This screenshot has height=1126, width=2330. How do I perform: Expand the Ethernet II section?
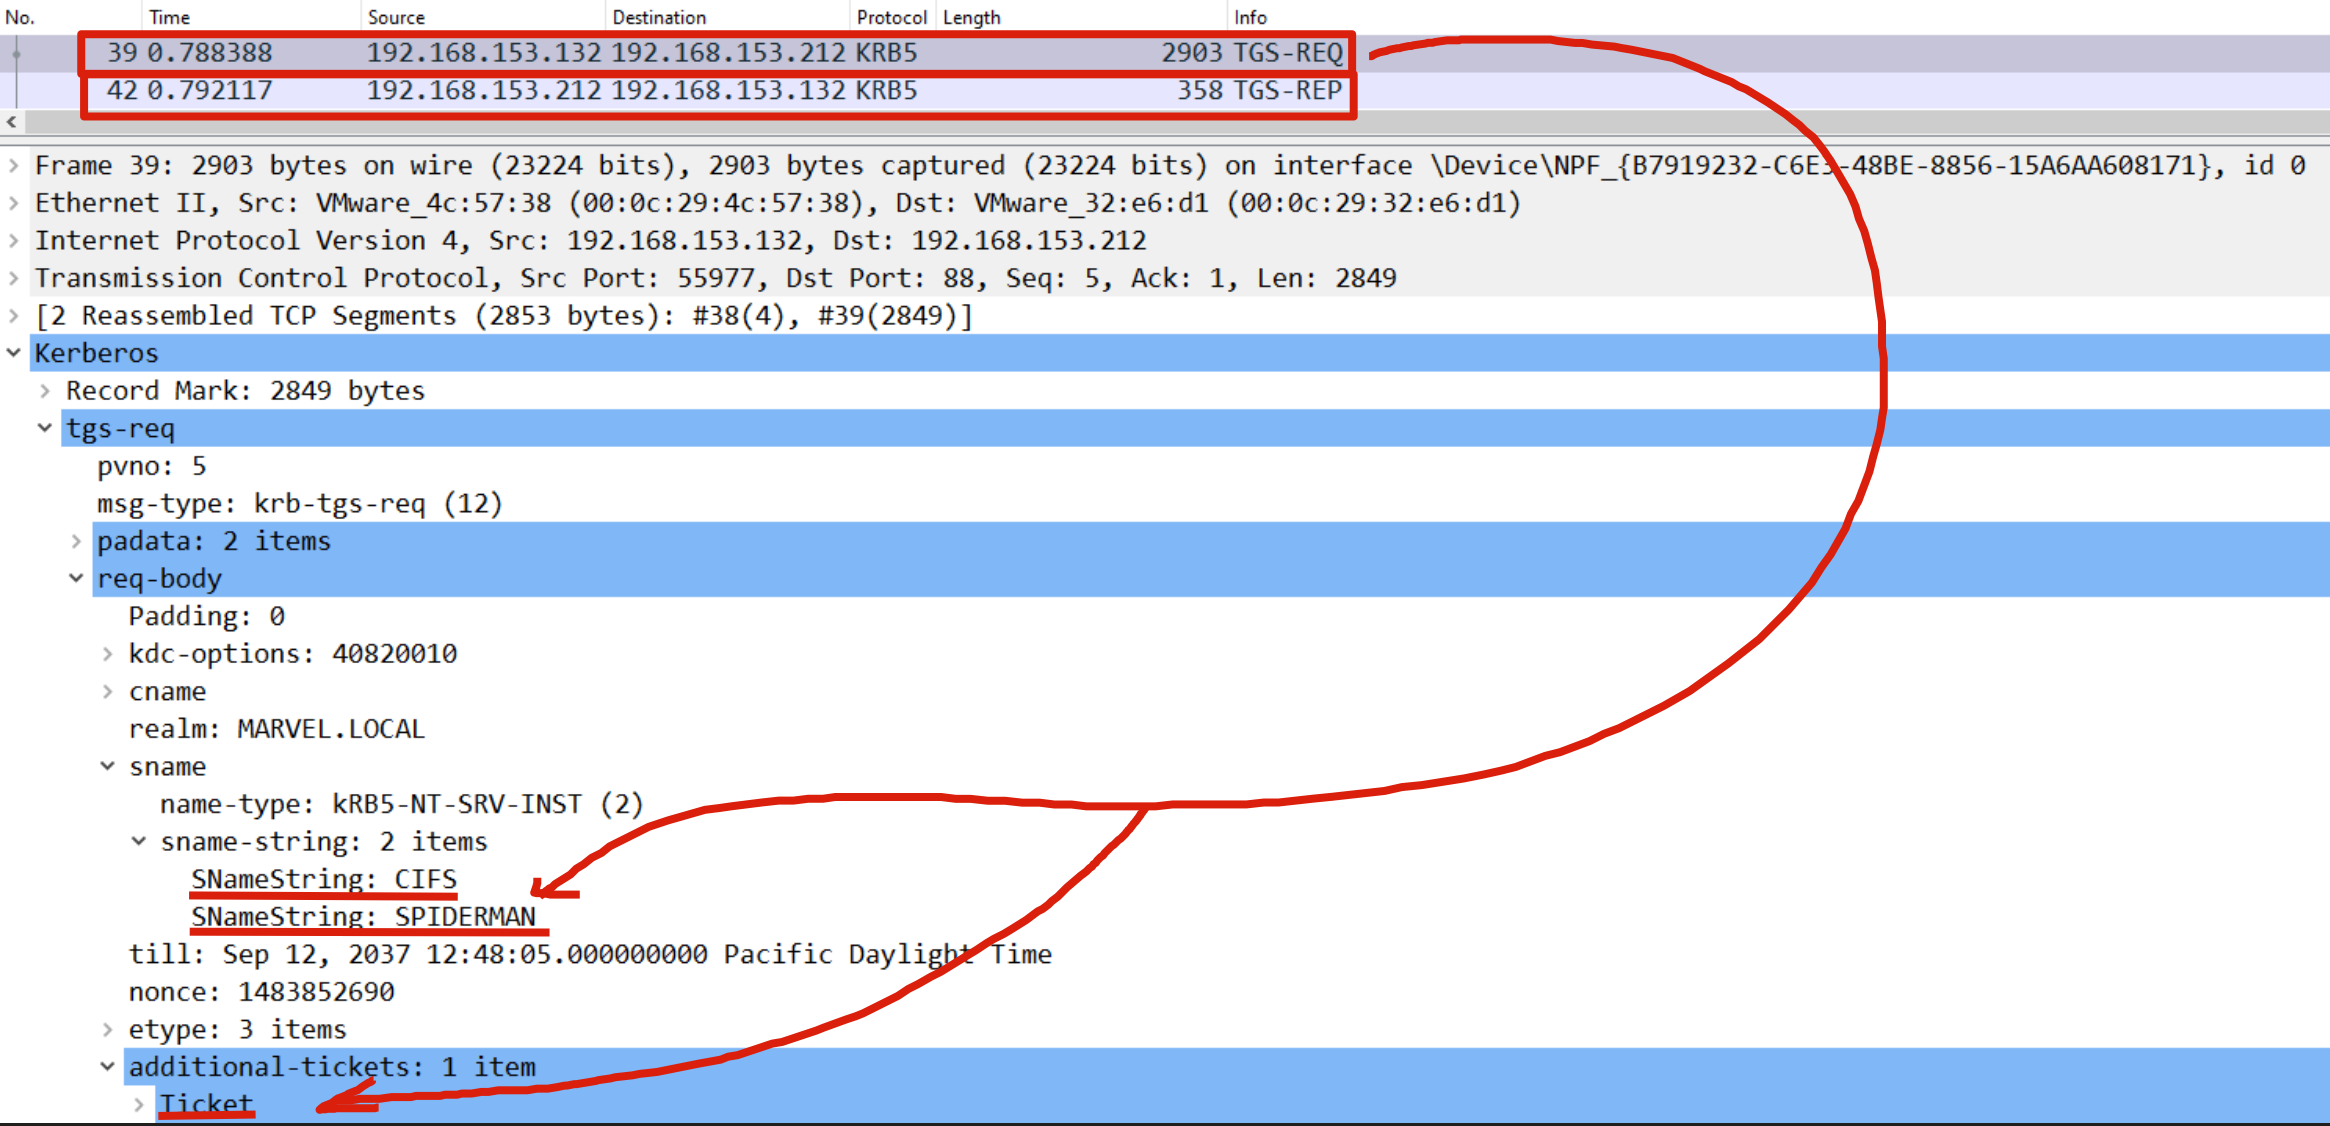14,203
